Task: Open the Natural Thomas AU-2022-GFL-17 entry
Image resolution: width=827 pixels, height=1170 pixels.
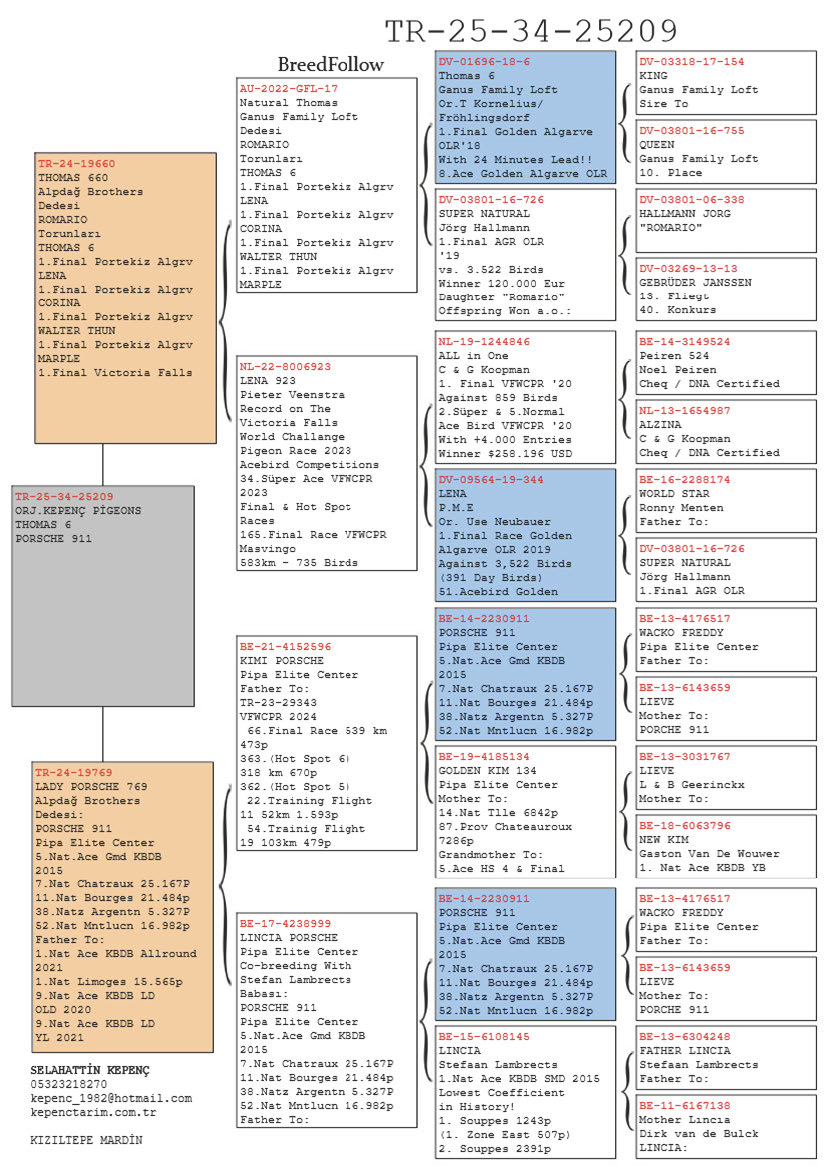Action: [x=327, y=185]
